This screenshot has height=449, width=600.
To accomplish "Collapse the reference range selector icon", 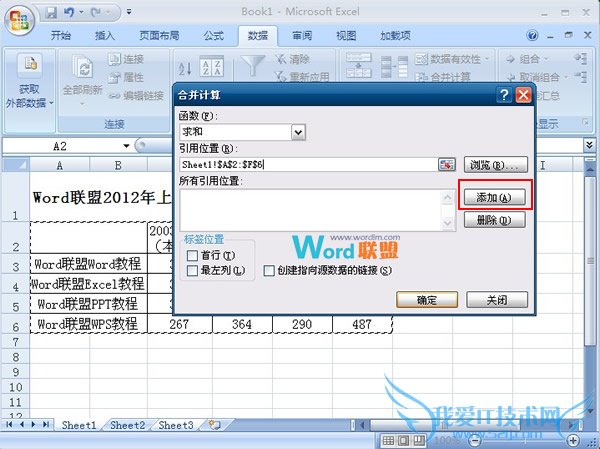I will coord(447,165).
